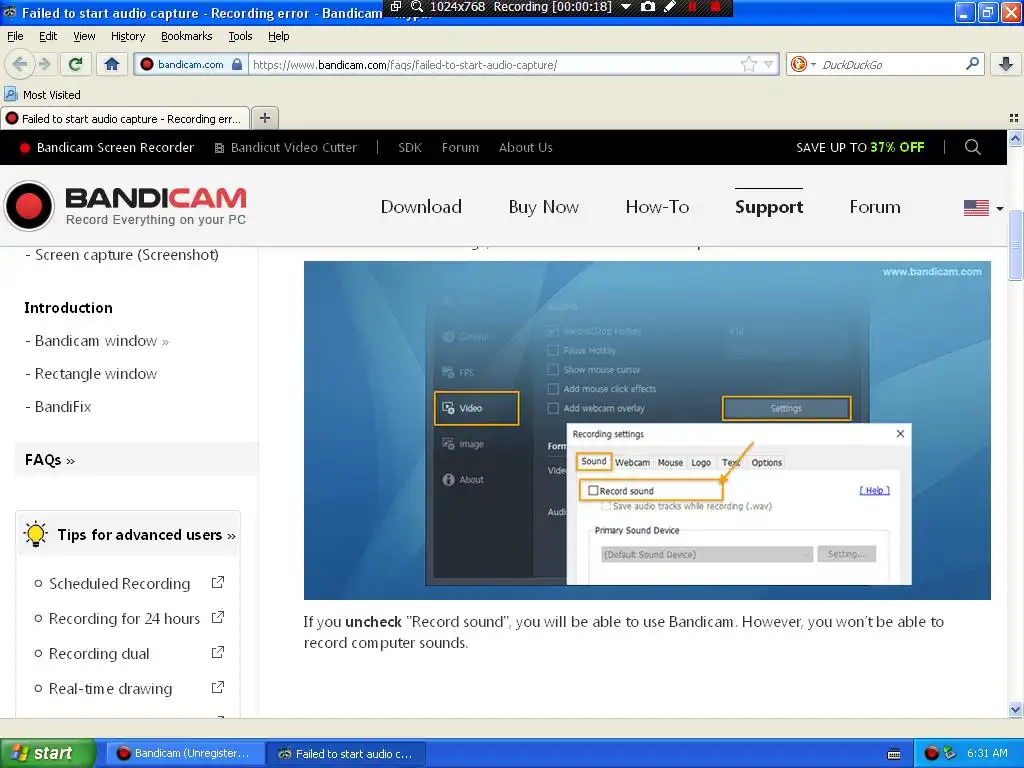Select the Failed to start audio capture tab

(125, 118)
